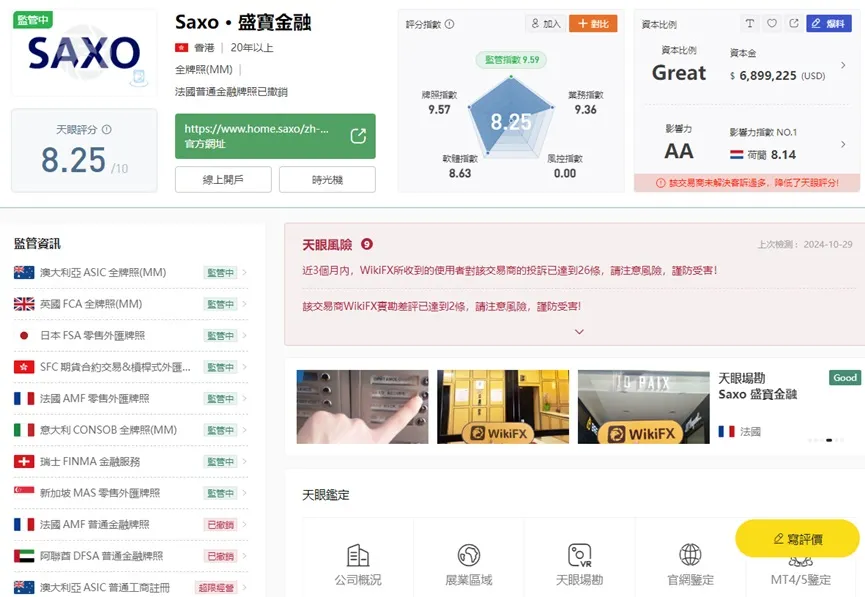Click the red complaint warning banner
This screenshot has height=597, width=865.
coord(747,183)
